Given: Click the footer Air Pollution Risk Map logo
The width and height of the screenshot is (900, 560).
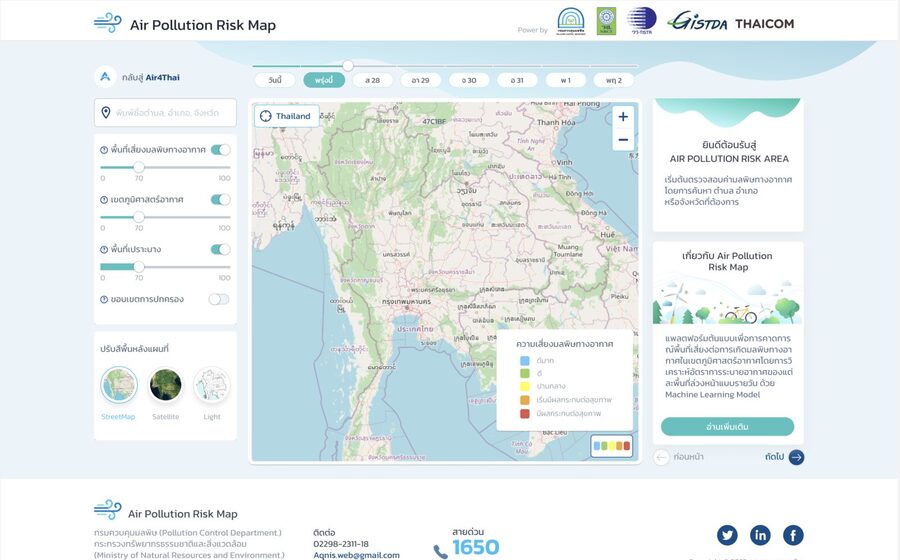Looking at the screenshot, I should [108, 510].
